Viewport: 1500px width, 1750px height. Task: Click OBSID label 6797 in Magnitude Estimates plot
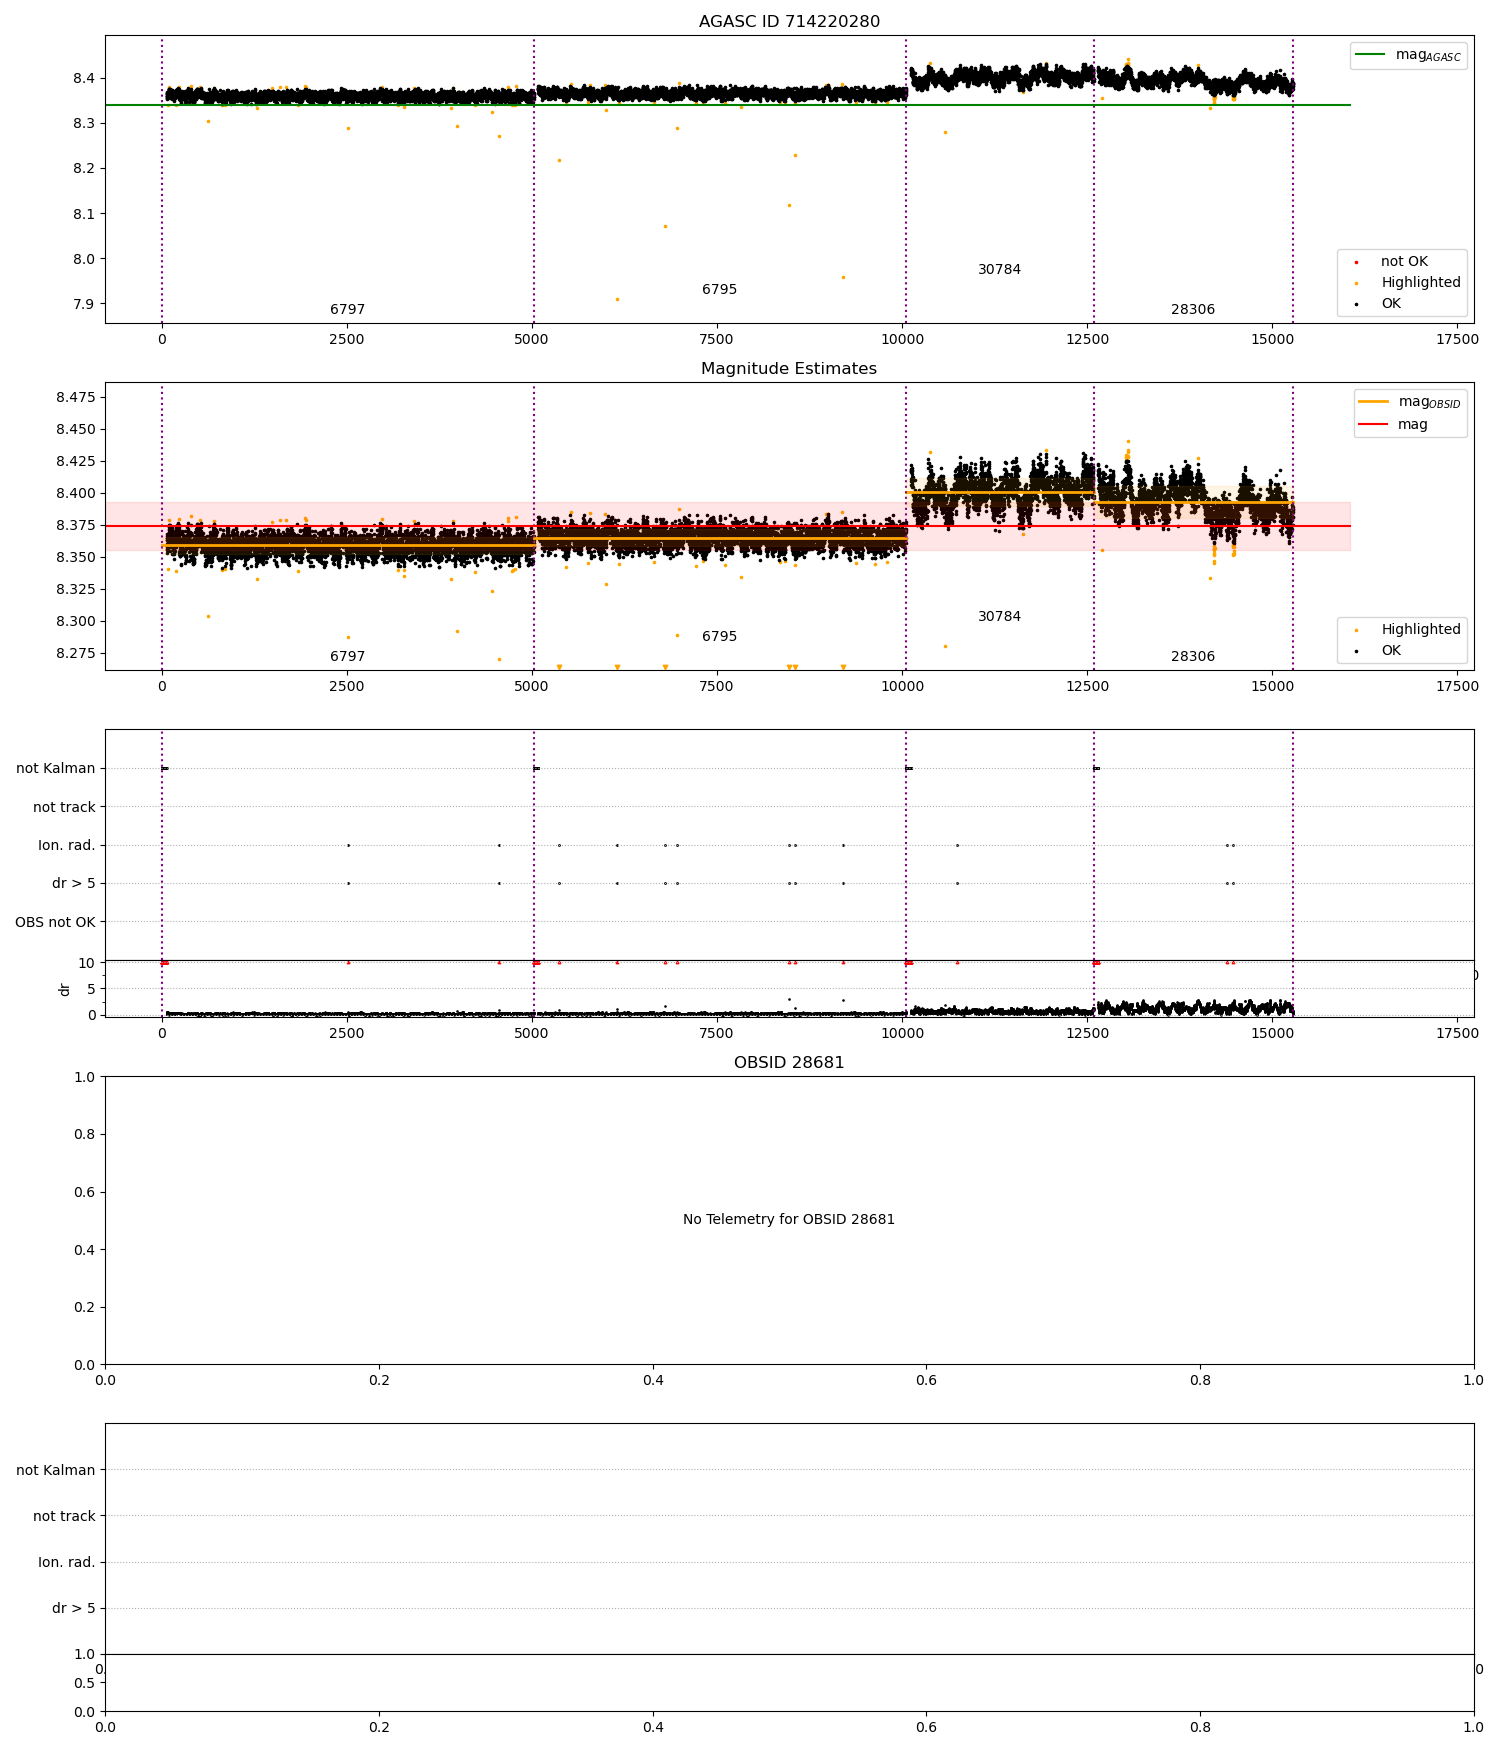(347, 657)
